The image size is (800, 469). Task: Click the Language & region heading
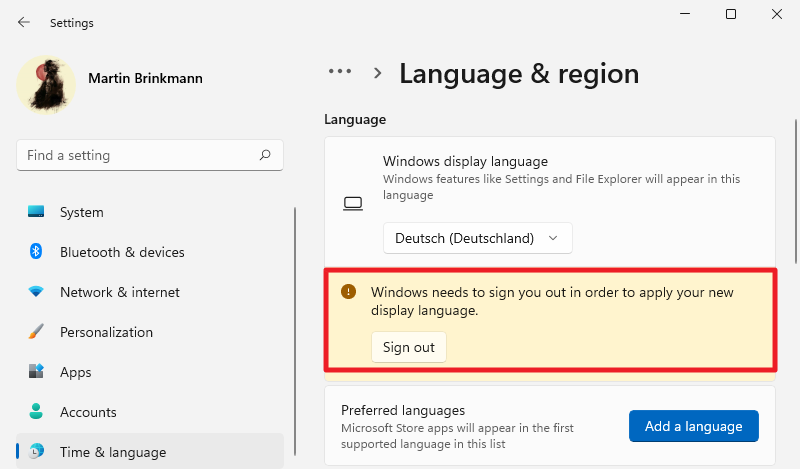tap(519, 74)
